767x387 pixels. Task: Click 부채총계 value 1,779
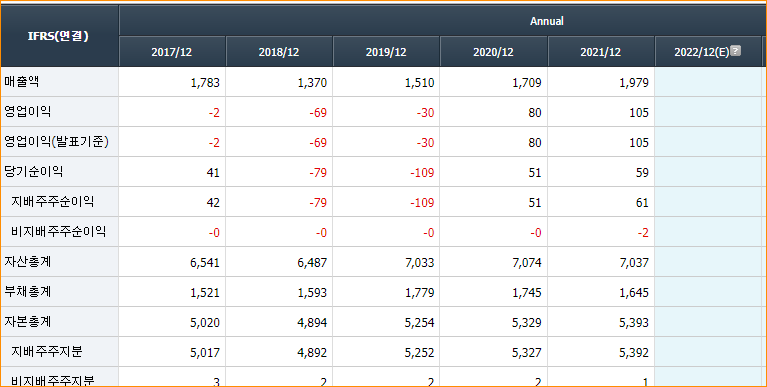point(419,293)
